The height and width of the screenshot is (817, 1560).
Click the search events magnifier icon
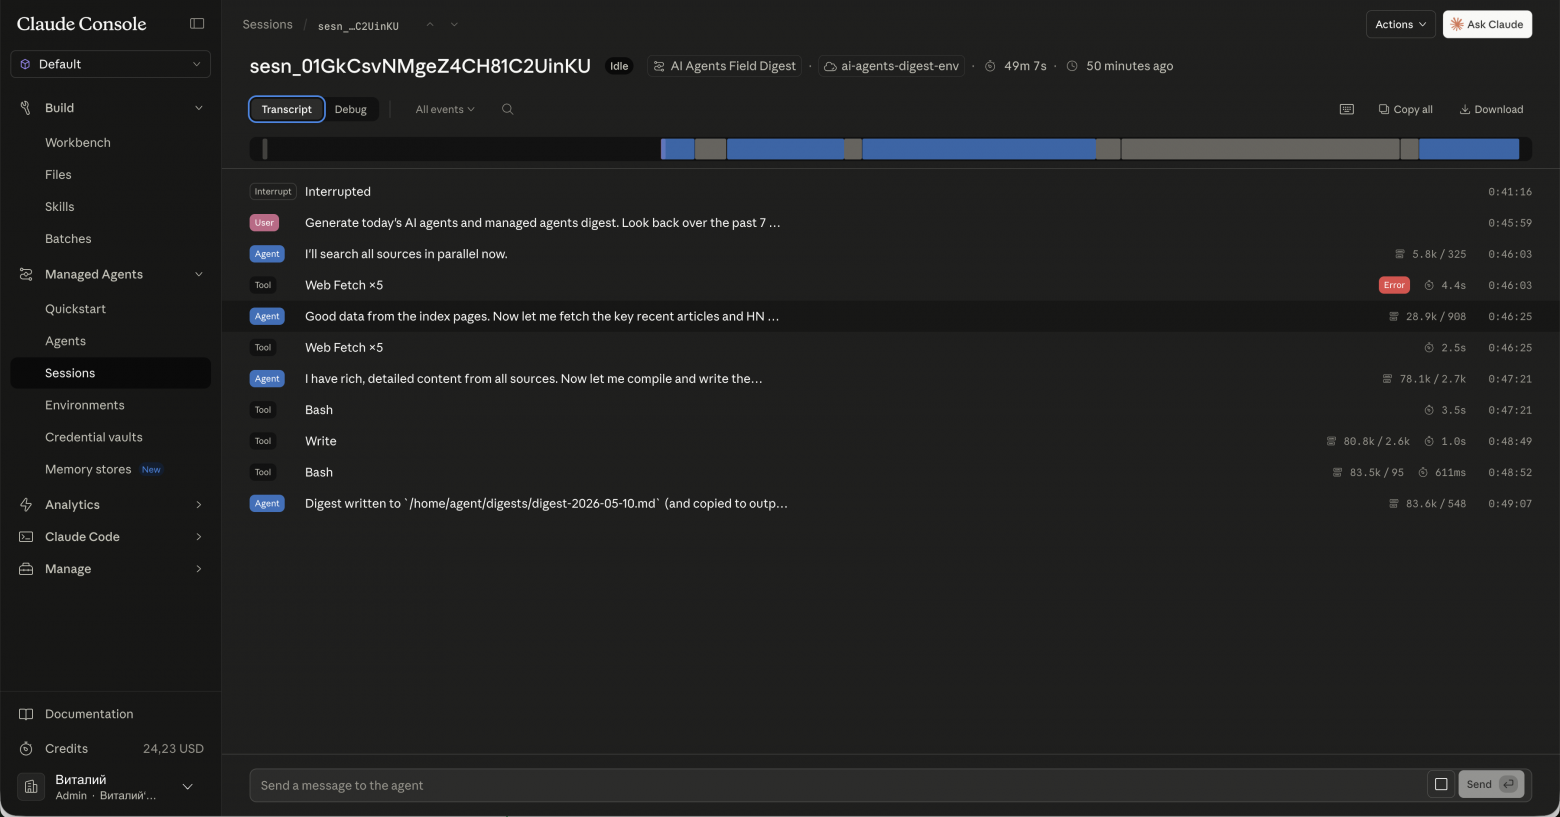(x=508, y=109)
